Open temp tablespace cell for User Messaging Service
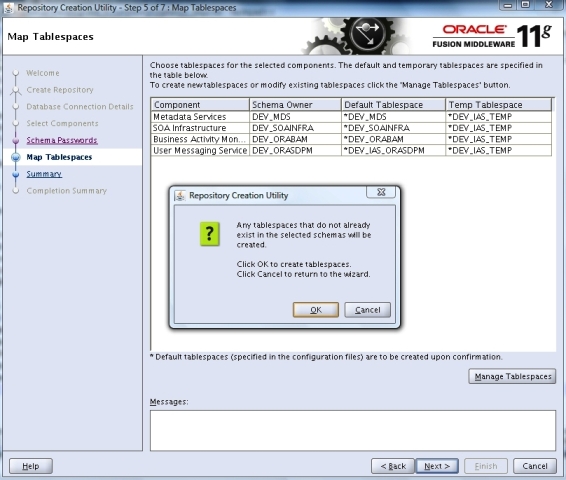The height and width of the screenshot is (480, 566). (498, 150)
